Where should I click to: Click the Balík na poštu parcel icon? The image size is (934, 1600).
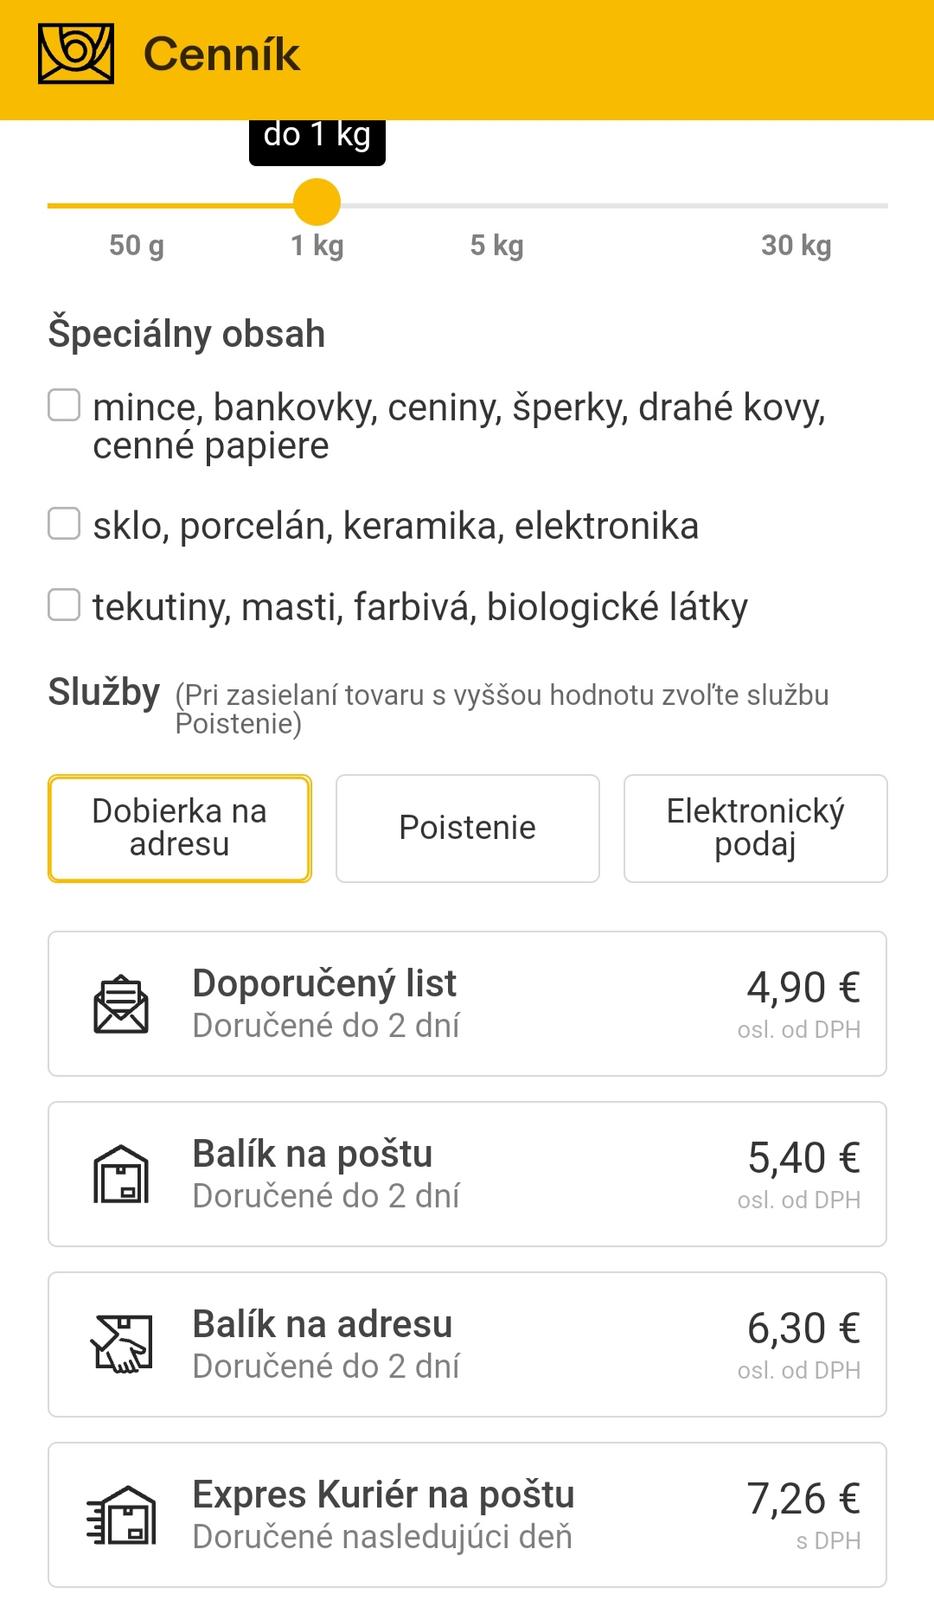click(121, 1174)
